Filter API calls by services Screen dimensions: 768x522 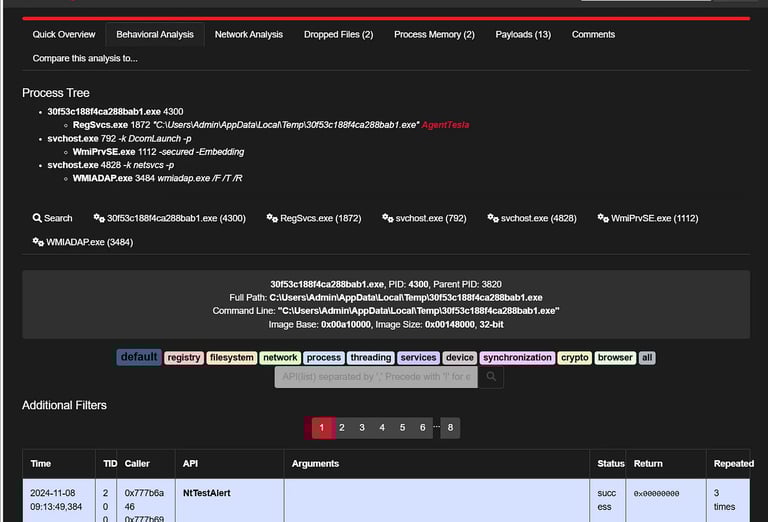(x=418, y=358)
